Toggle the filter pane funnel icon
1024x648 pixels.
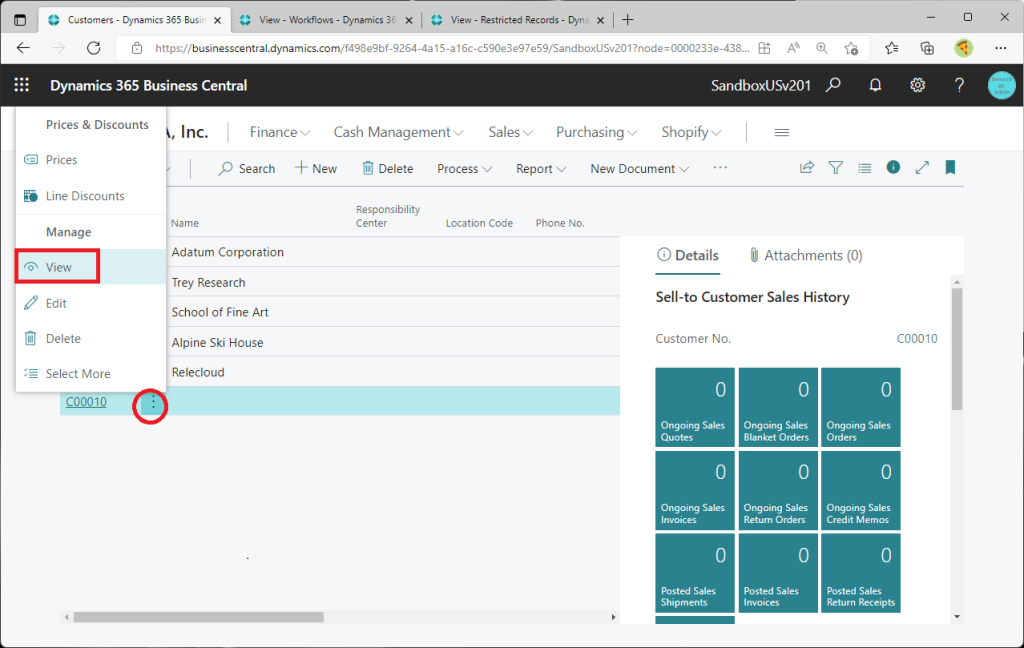(835, 168)
